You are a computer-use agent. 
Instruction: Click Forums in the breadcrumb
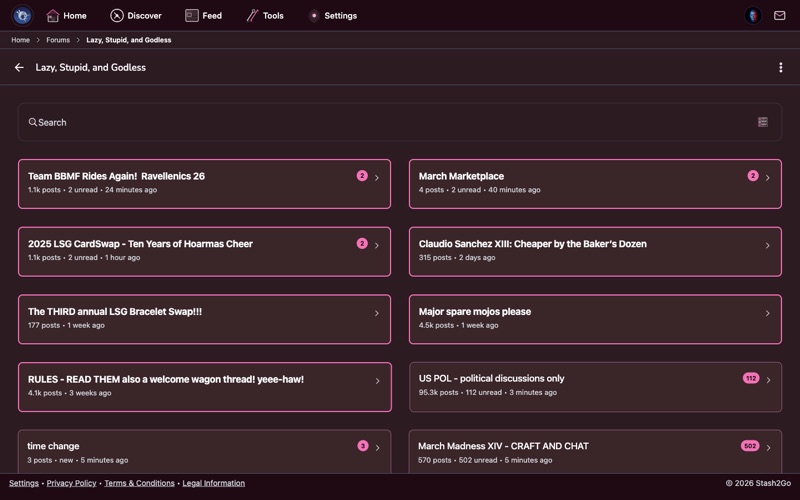(x=58, y=40)
